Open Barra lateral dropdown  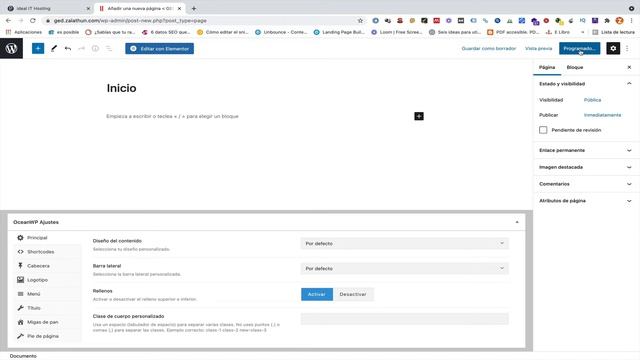[x=404, y=269]
